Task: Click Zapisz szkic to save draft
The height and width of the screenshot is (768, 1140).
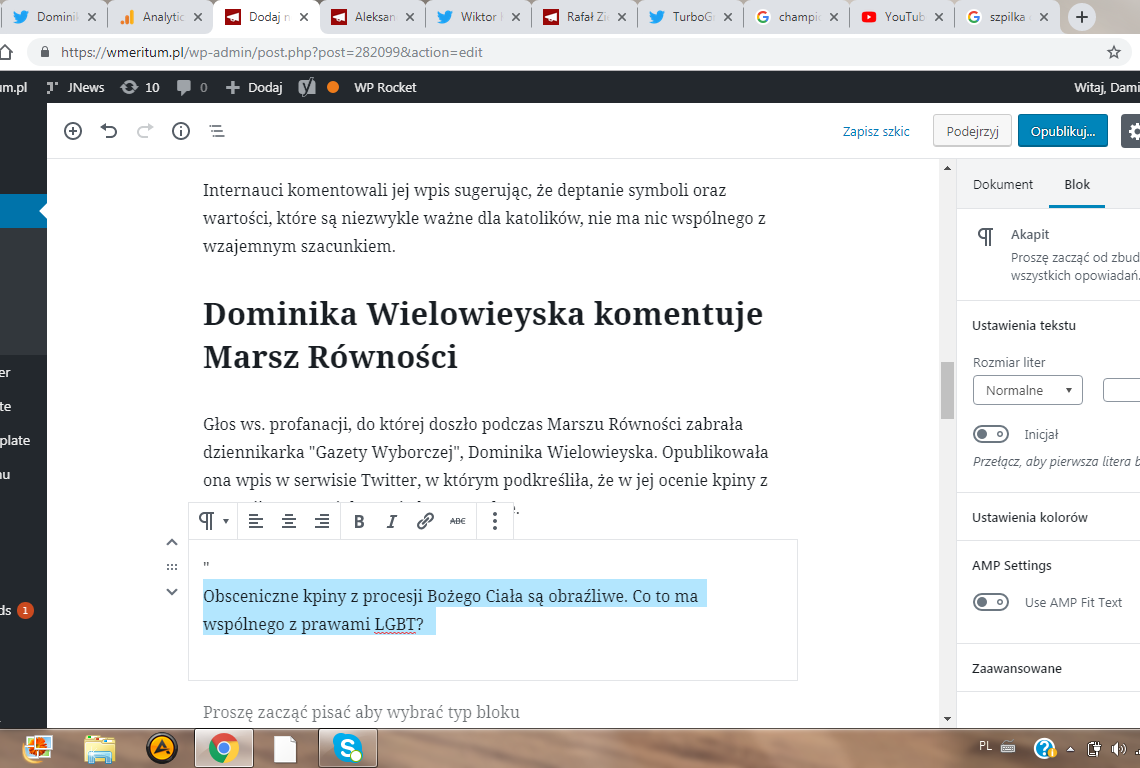Action: tap(876, 131)
